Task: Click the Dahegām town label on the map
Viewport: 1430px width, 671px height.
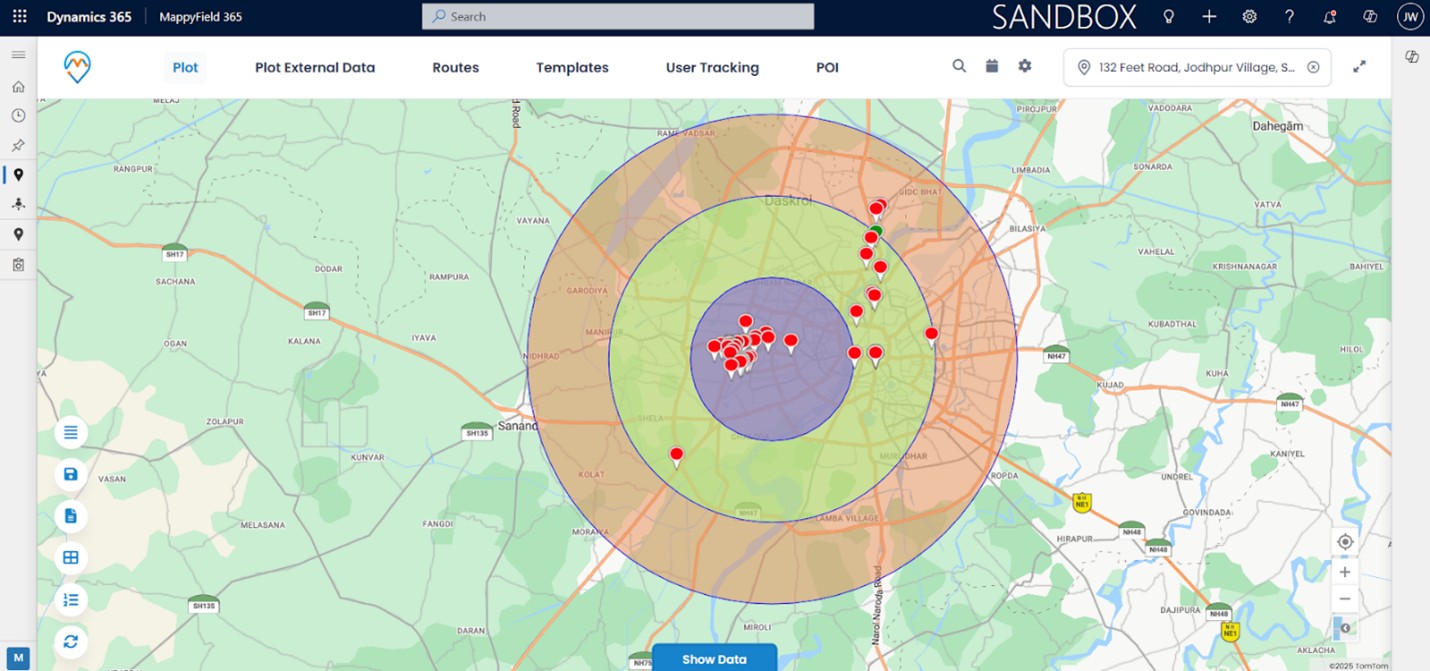Action: (x=1278, y=126)
